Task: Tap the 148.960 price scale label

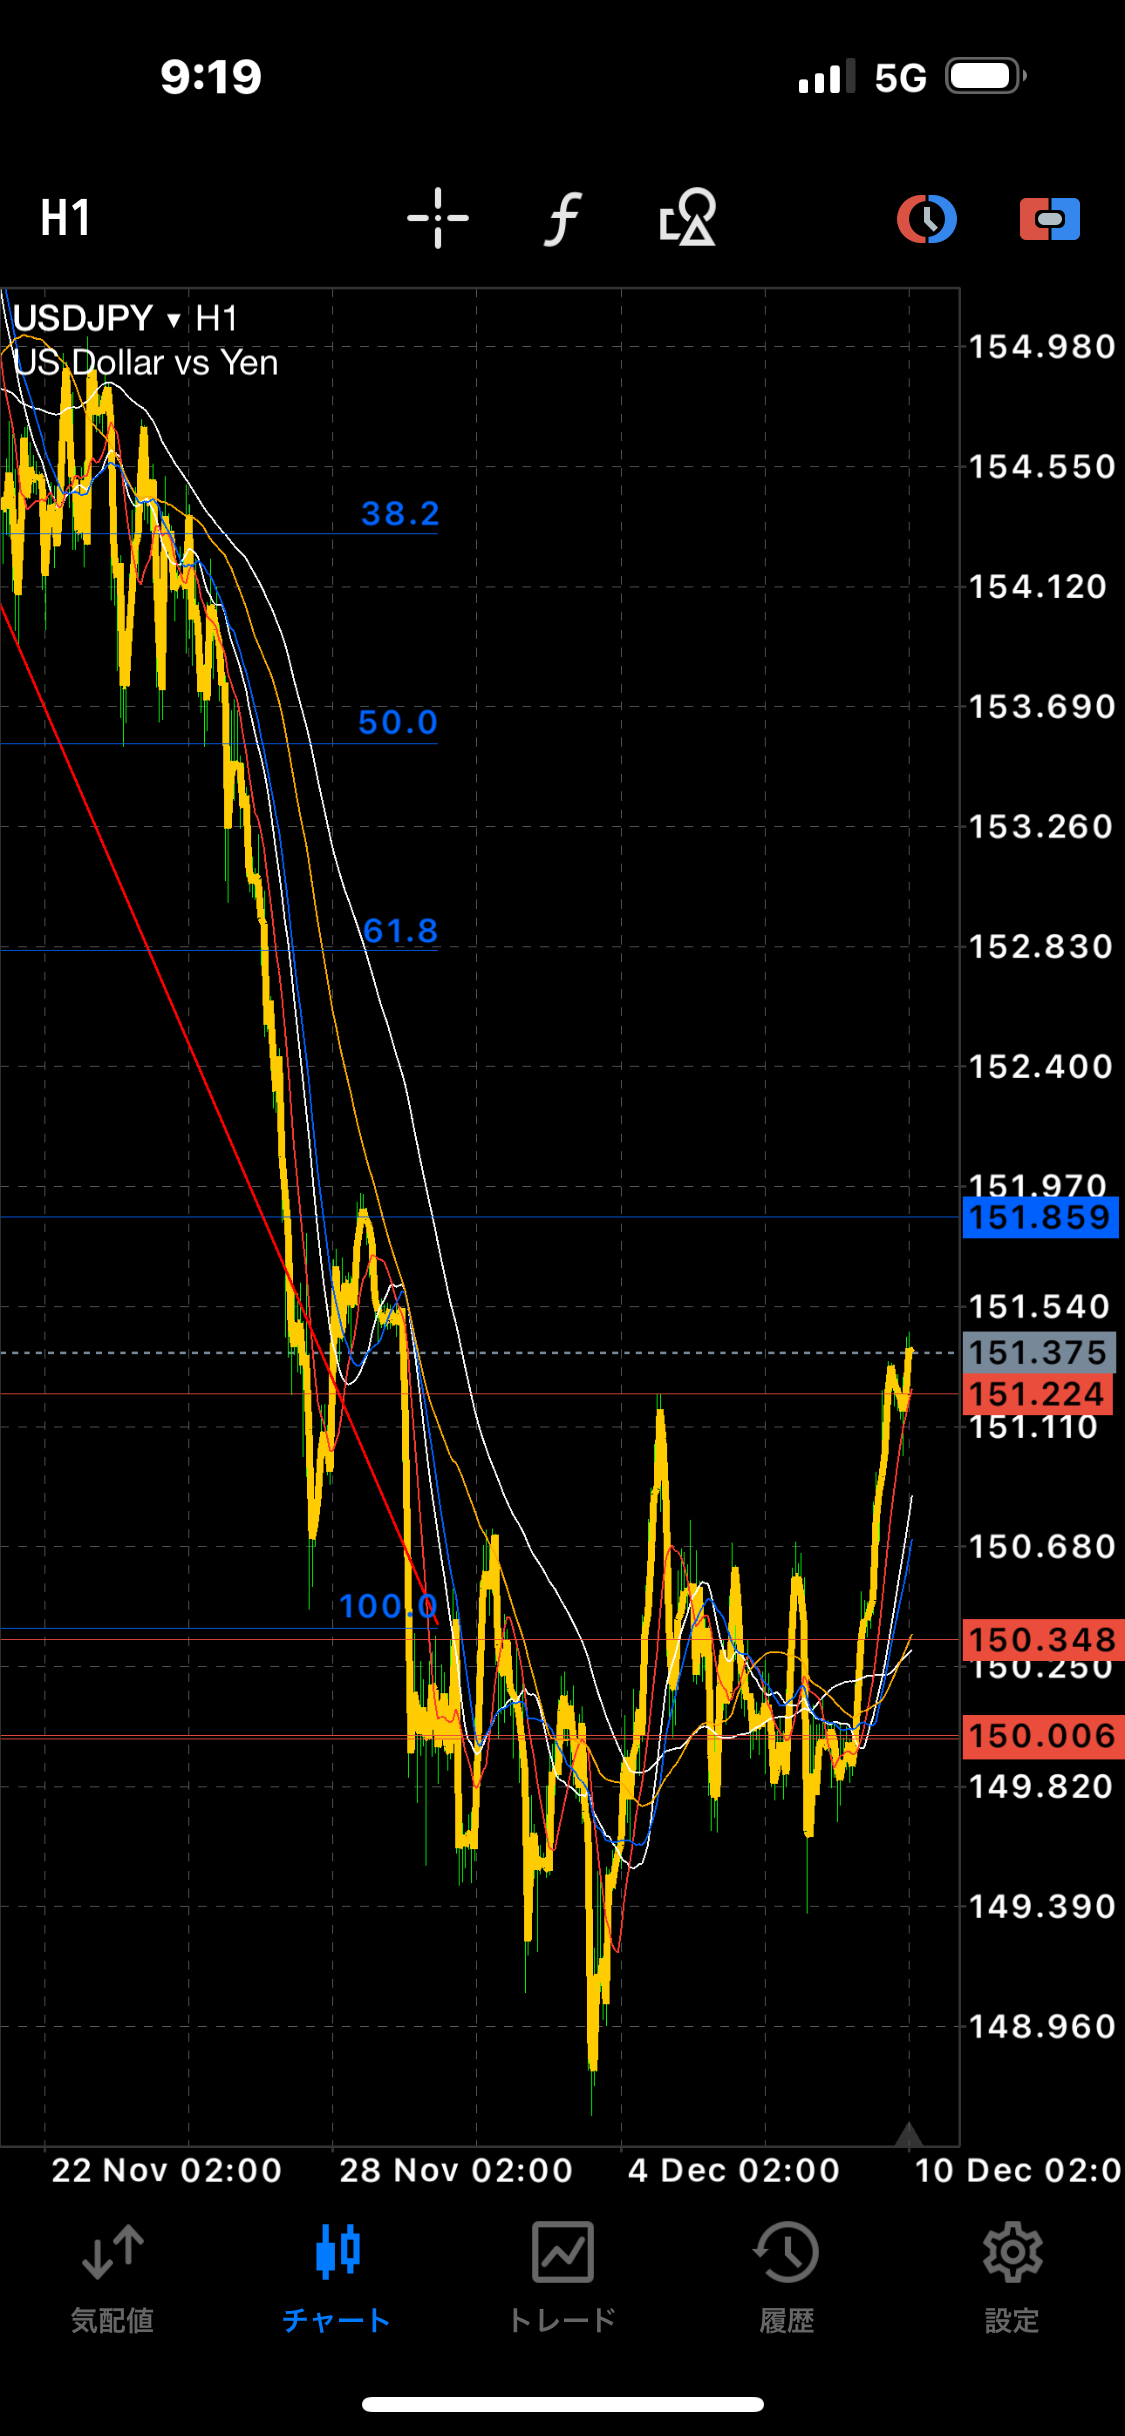Action: point(1042,2027)
